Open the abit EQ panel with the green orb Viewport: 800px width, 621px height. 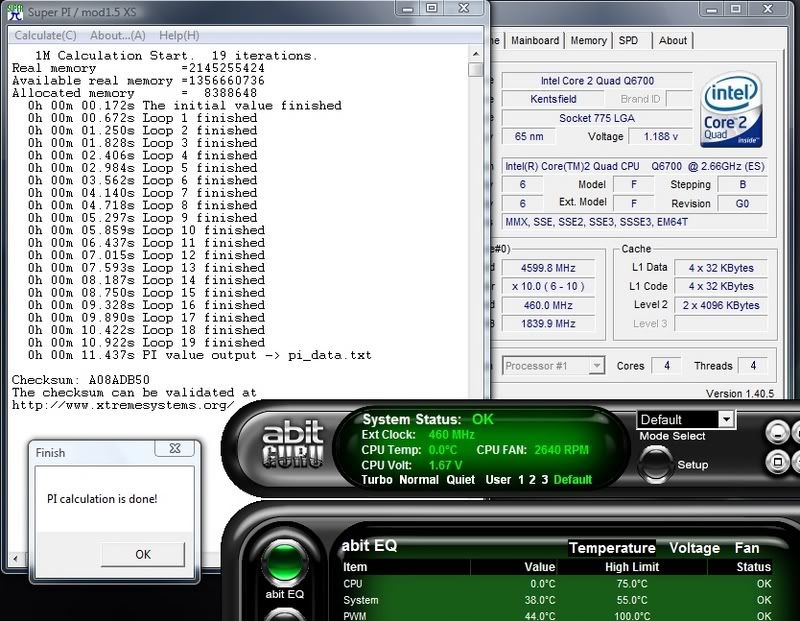coord(285,562)
